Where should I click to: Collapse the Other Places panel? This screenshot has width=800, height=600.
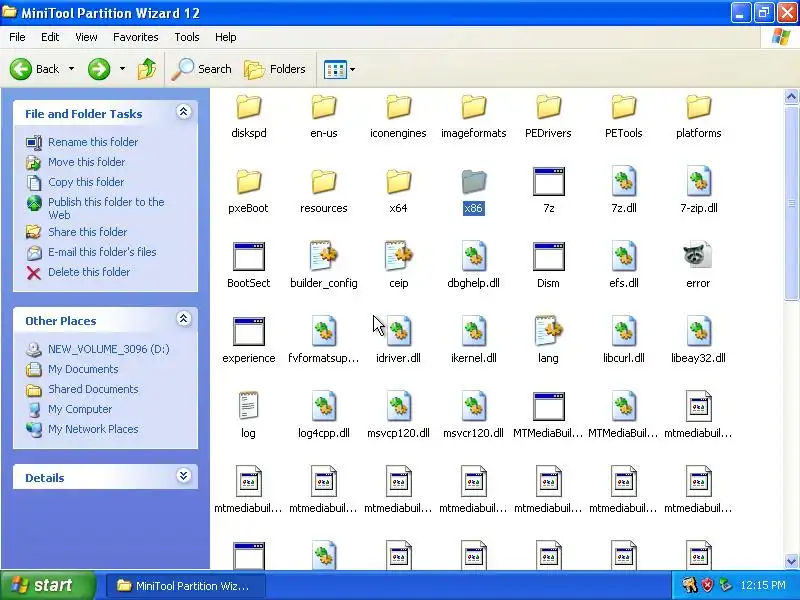coord(184,319)
